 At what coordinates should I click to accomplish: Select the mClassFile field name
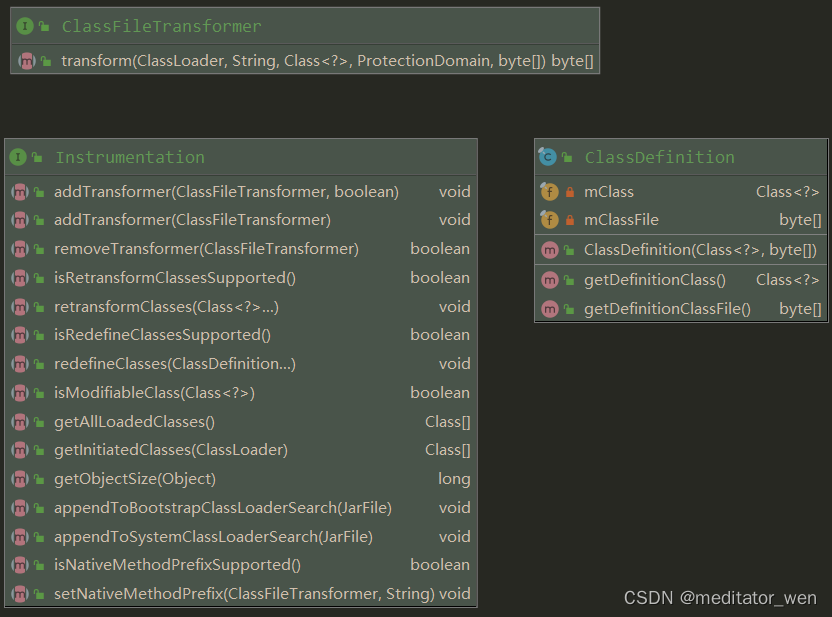621,220
